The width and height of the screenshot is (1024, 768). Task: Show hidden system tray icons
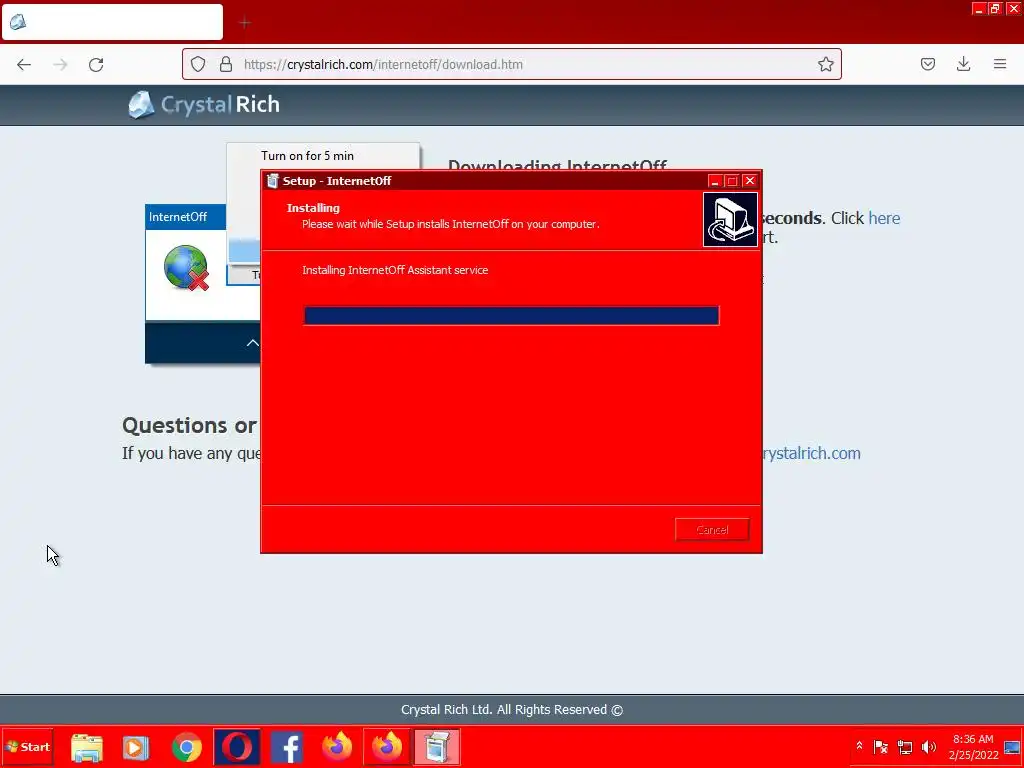pos(859,746)
